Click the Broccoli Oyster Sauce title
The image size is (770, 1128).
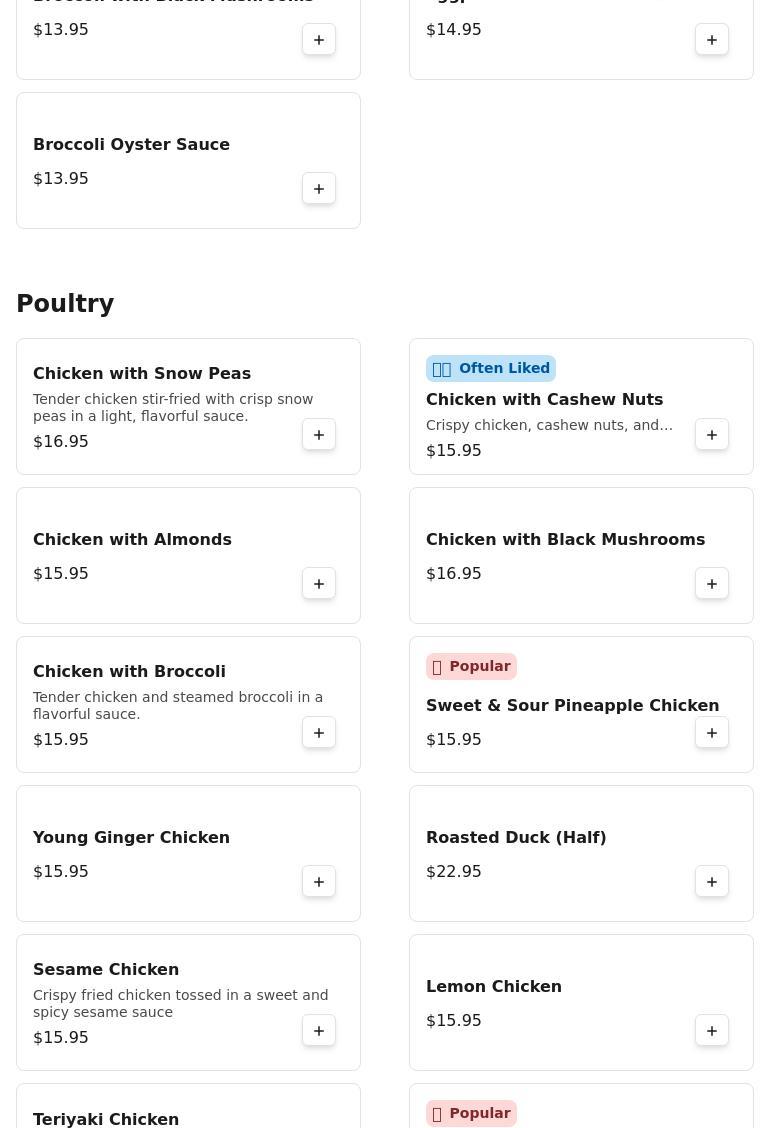point(131,145)
